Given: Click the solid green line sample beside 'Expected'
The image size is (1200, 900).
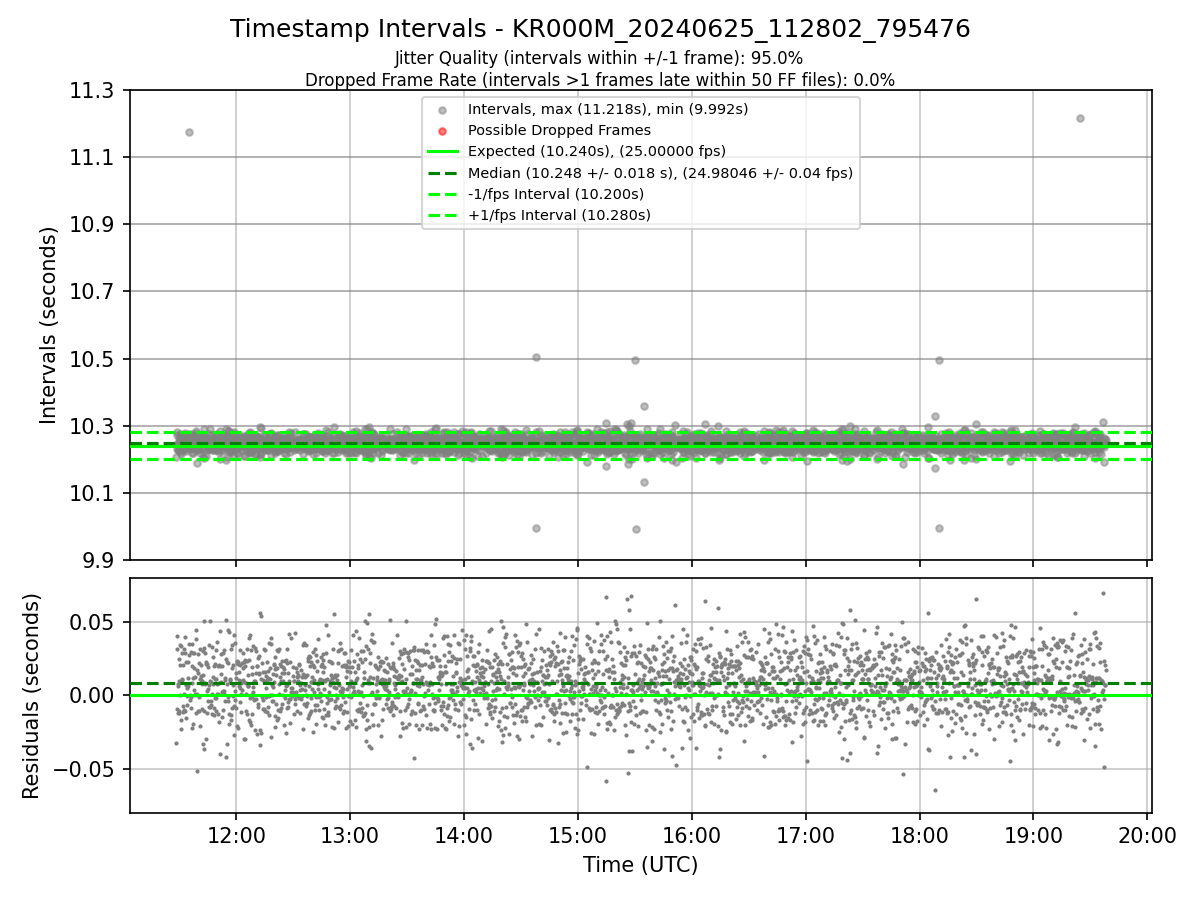Looking at the screenshot, I should pos(442,152).
